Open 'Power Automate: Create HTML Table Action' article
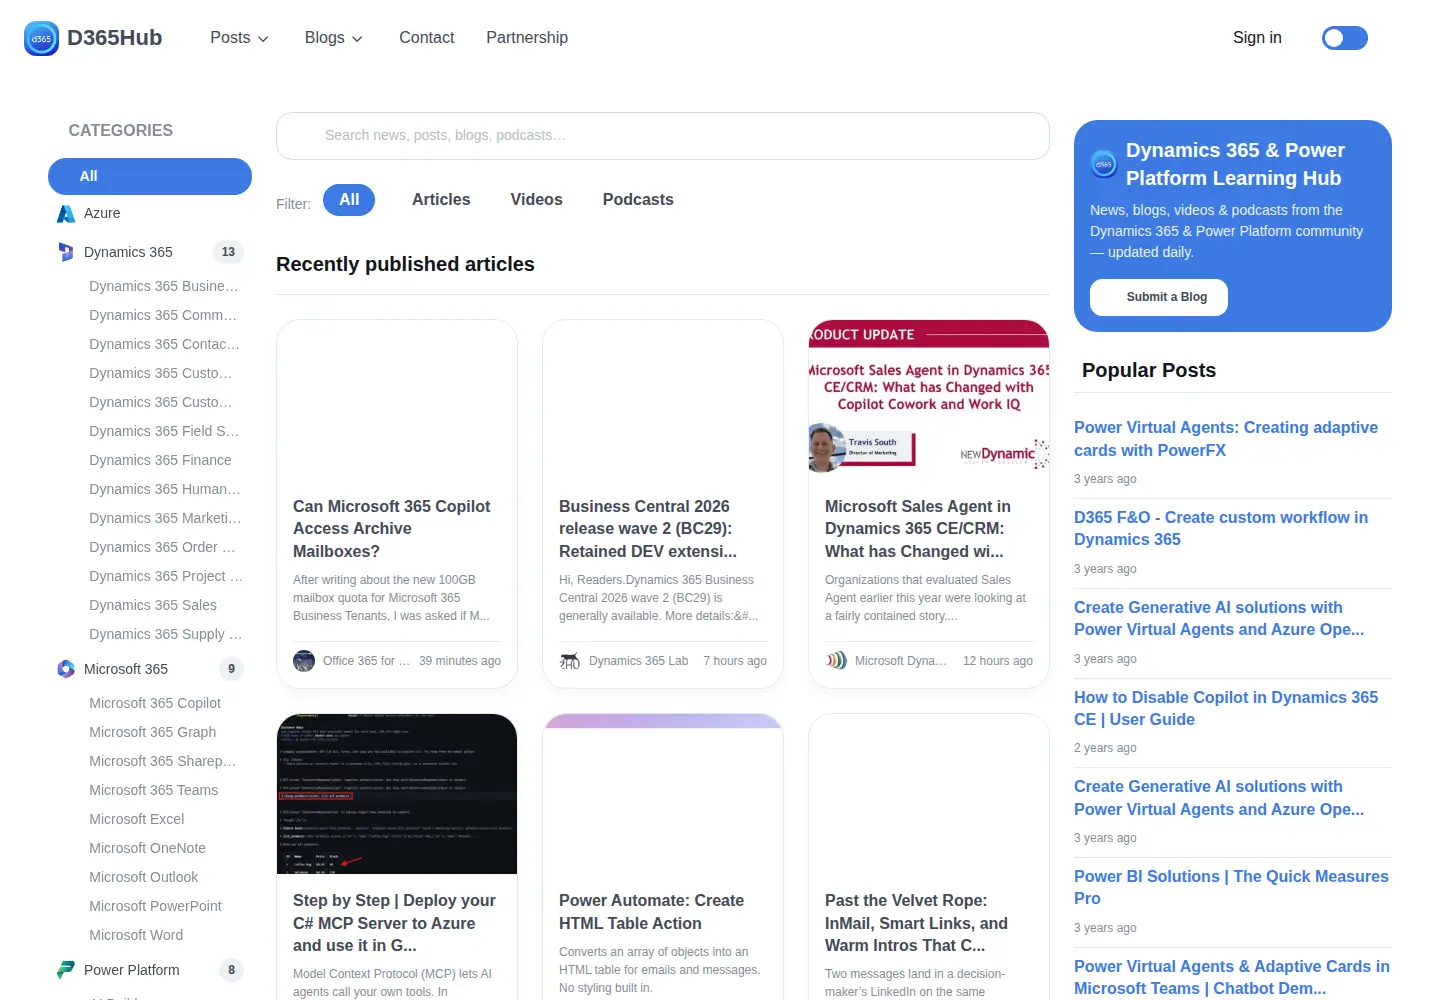This screenshot has width=1440, height=1000. [652, 912]
